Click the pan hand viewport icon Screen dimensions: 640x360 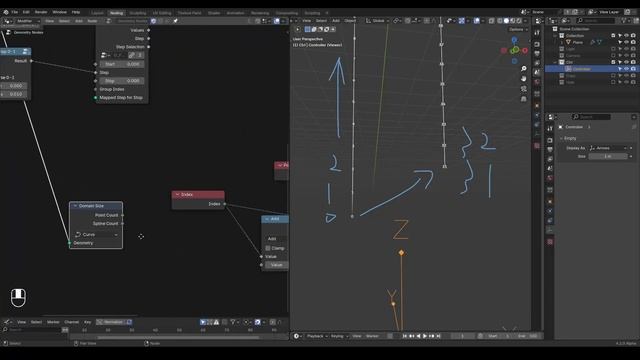pos(524,78)
